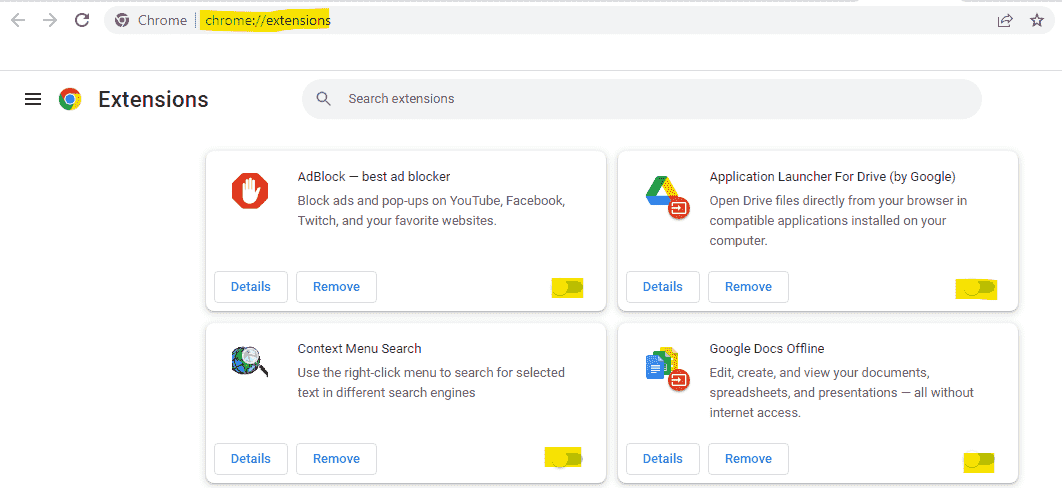This screenshot has height=488, width=1062.
Task: Toggle the AdBlock extension switch
Action: pyautogui.click(x=568, y=288)
